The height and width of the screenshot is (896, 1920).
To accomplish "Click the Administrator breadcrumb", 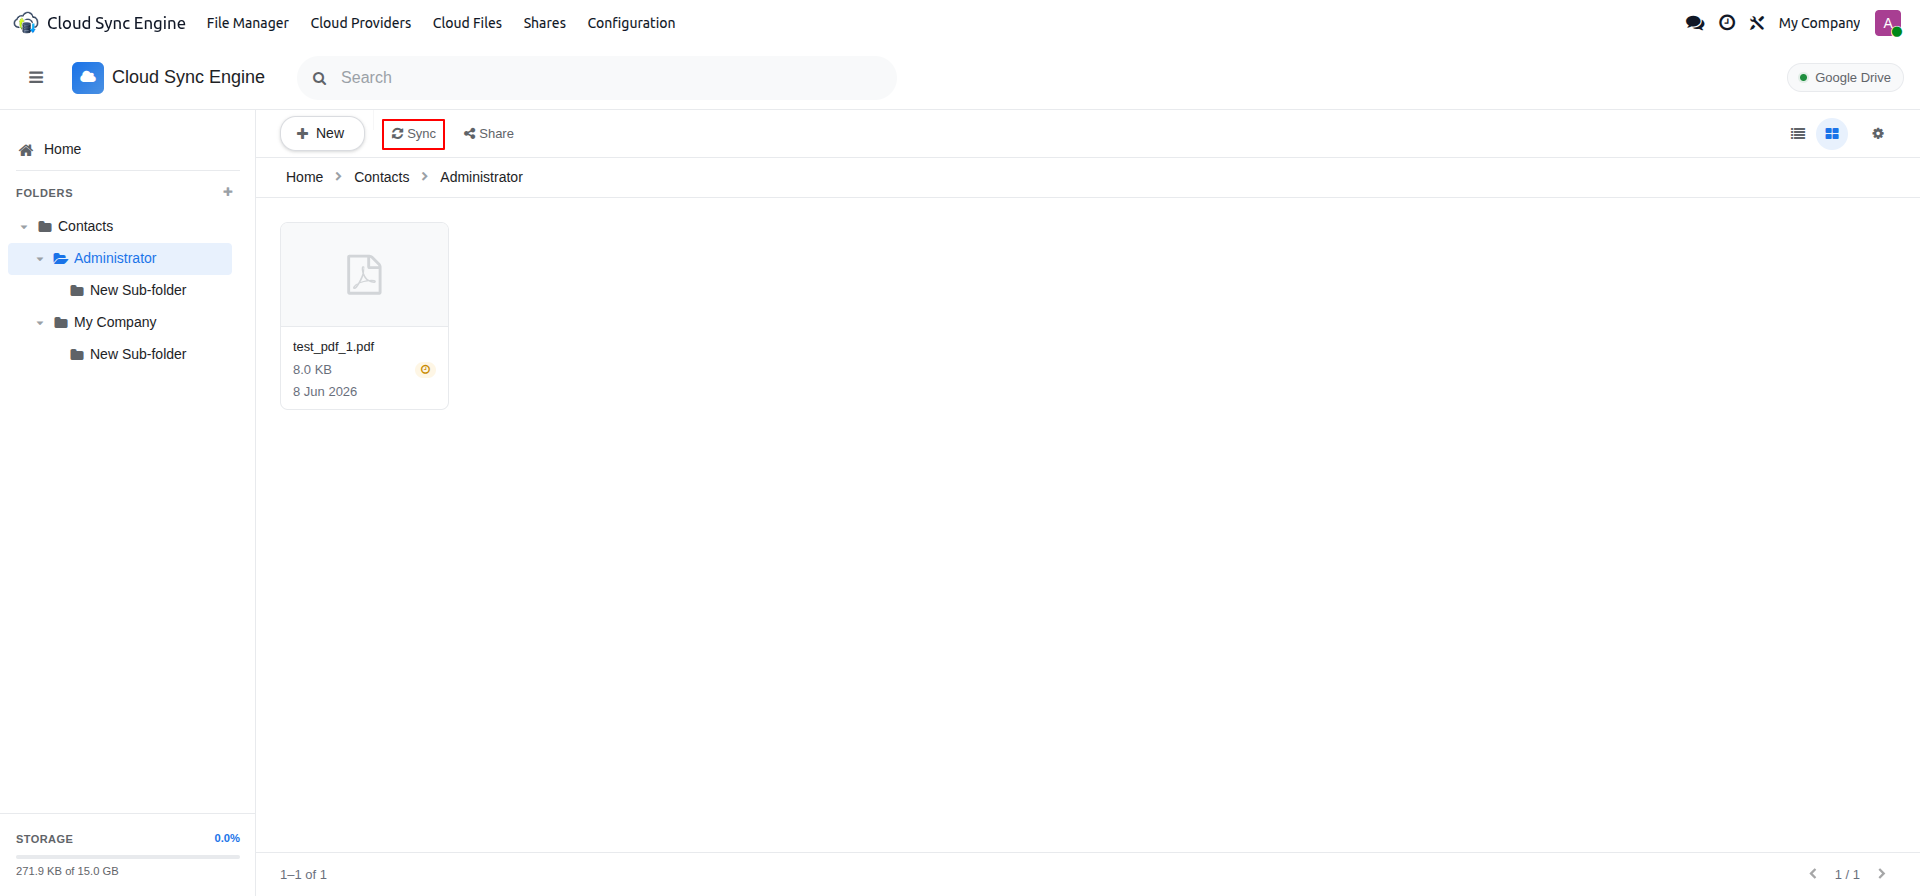I will [x=481, y=177].
